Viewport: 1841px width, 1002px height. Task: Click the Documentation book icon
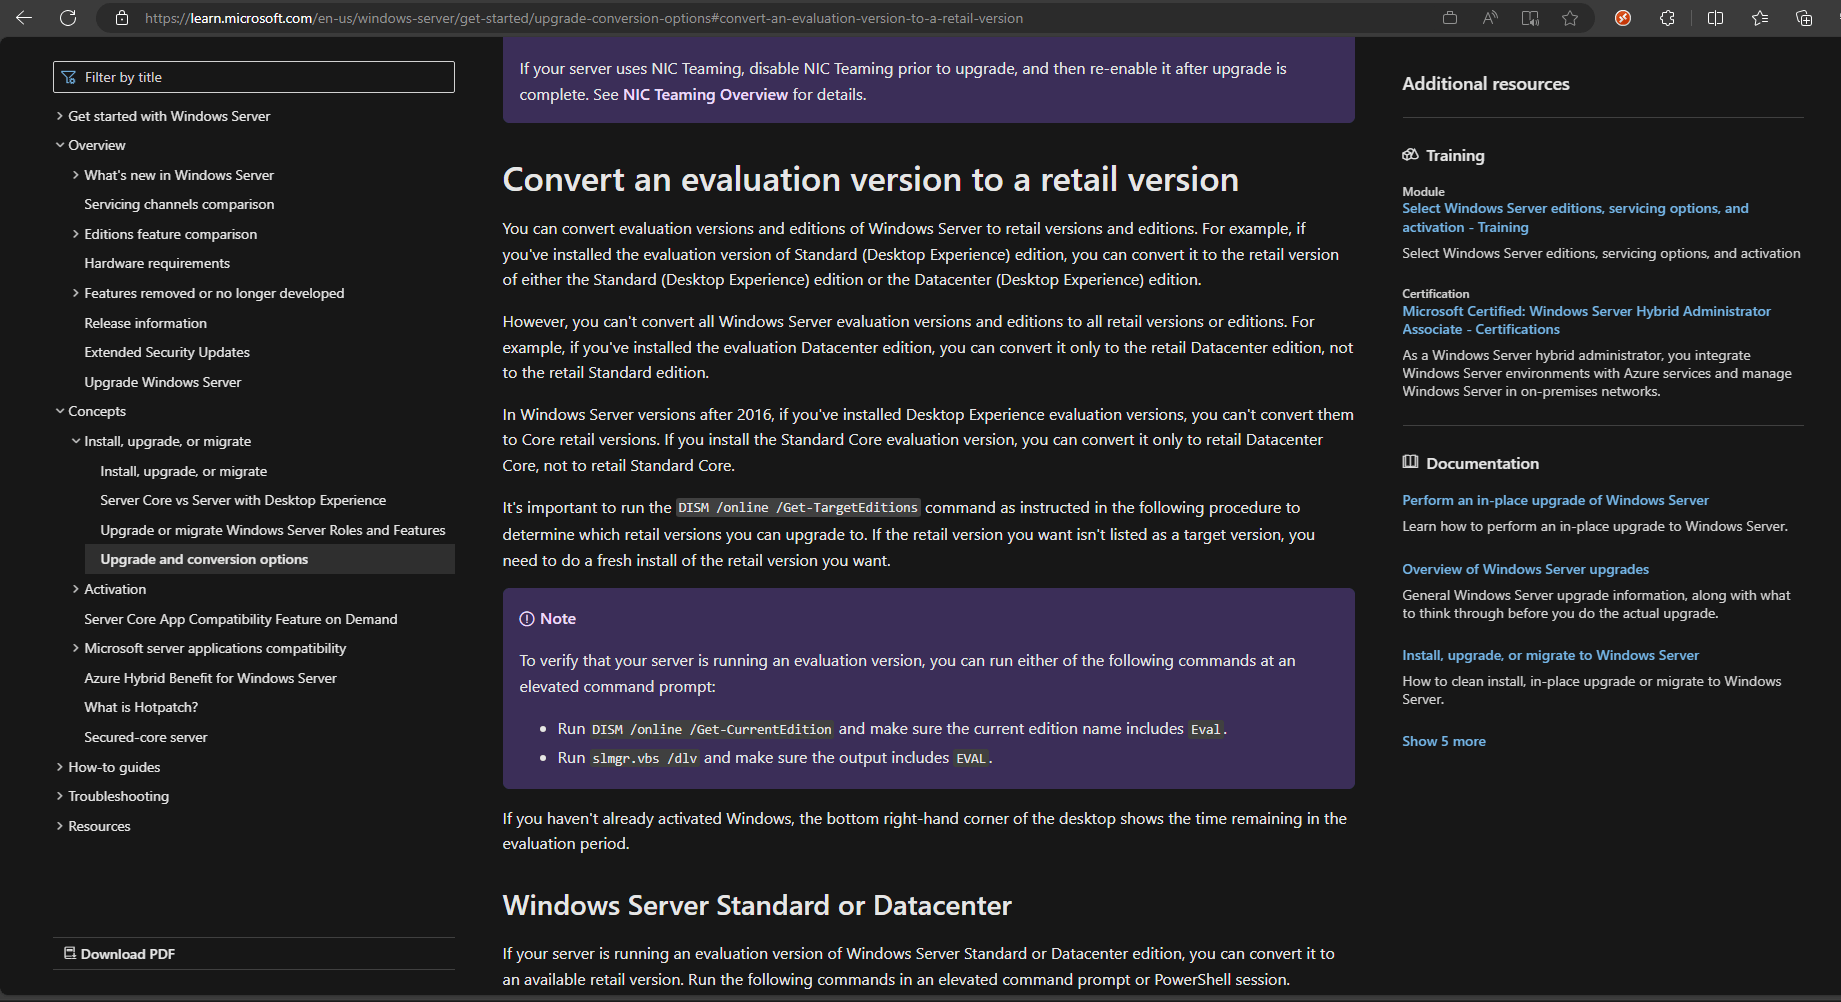(1410, 462)
